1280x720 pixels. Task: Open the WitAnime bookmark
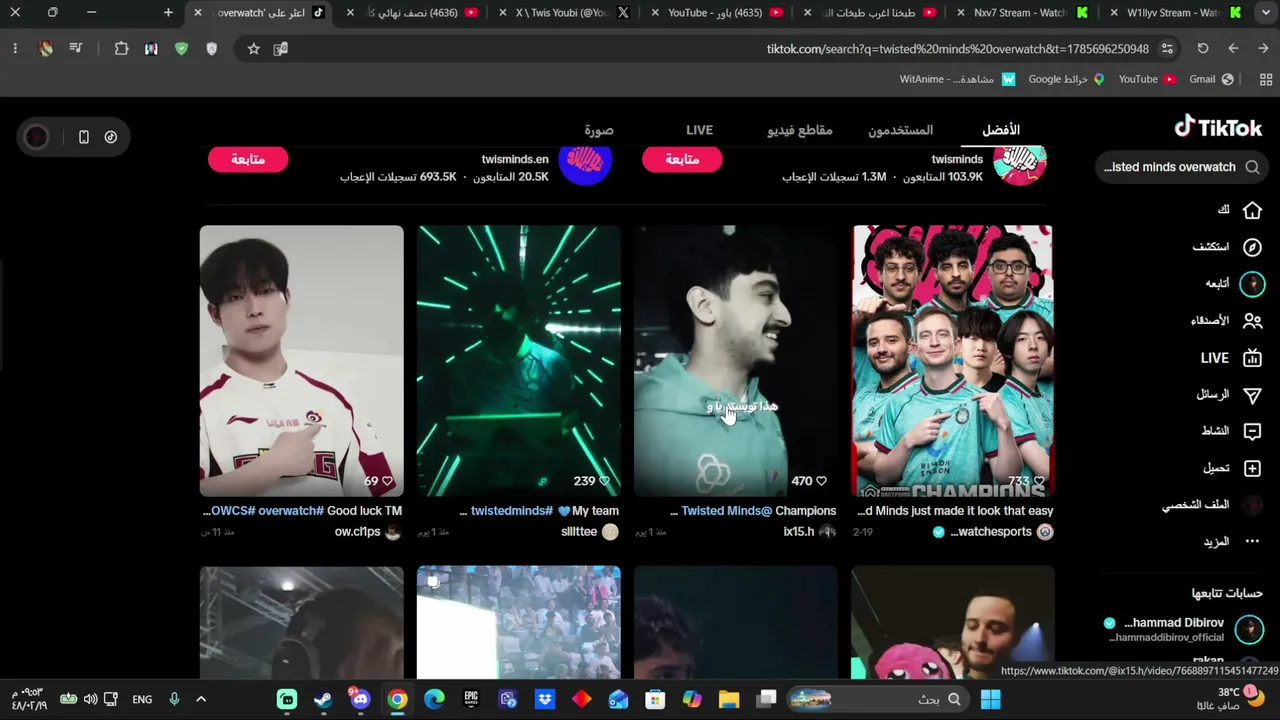click(958, 79)
